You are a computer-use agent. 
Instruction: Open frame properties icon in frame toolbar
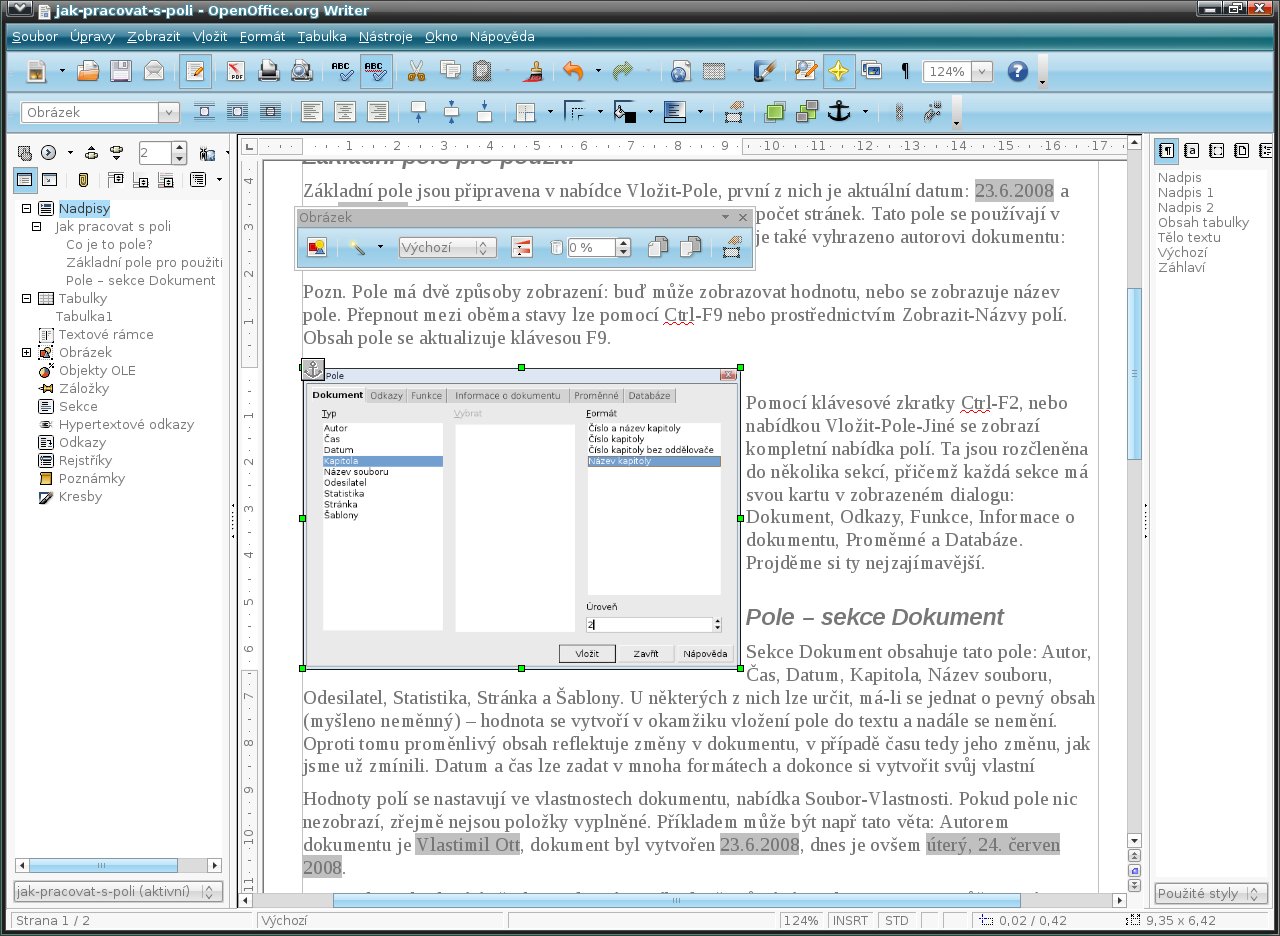coord(736,112)
